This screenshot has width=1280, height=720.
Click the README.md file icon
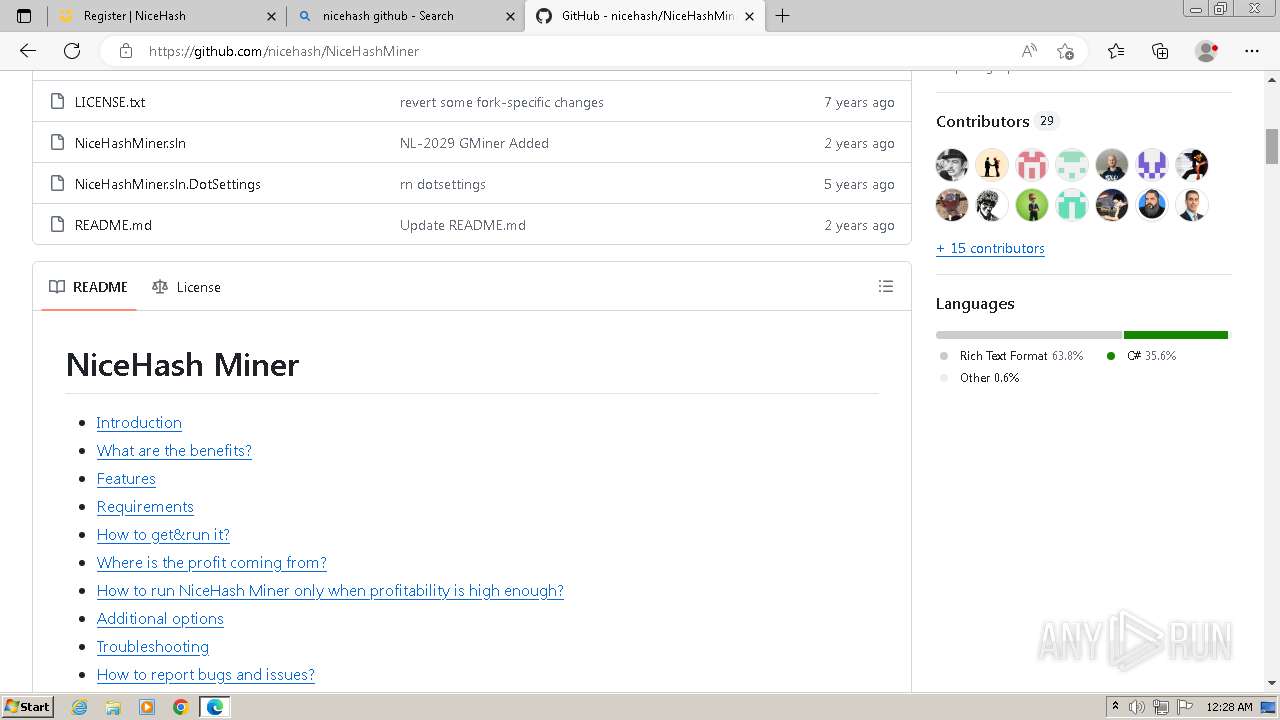click(57, 225)
